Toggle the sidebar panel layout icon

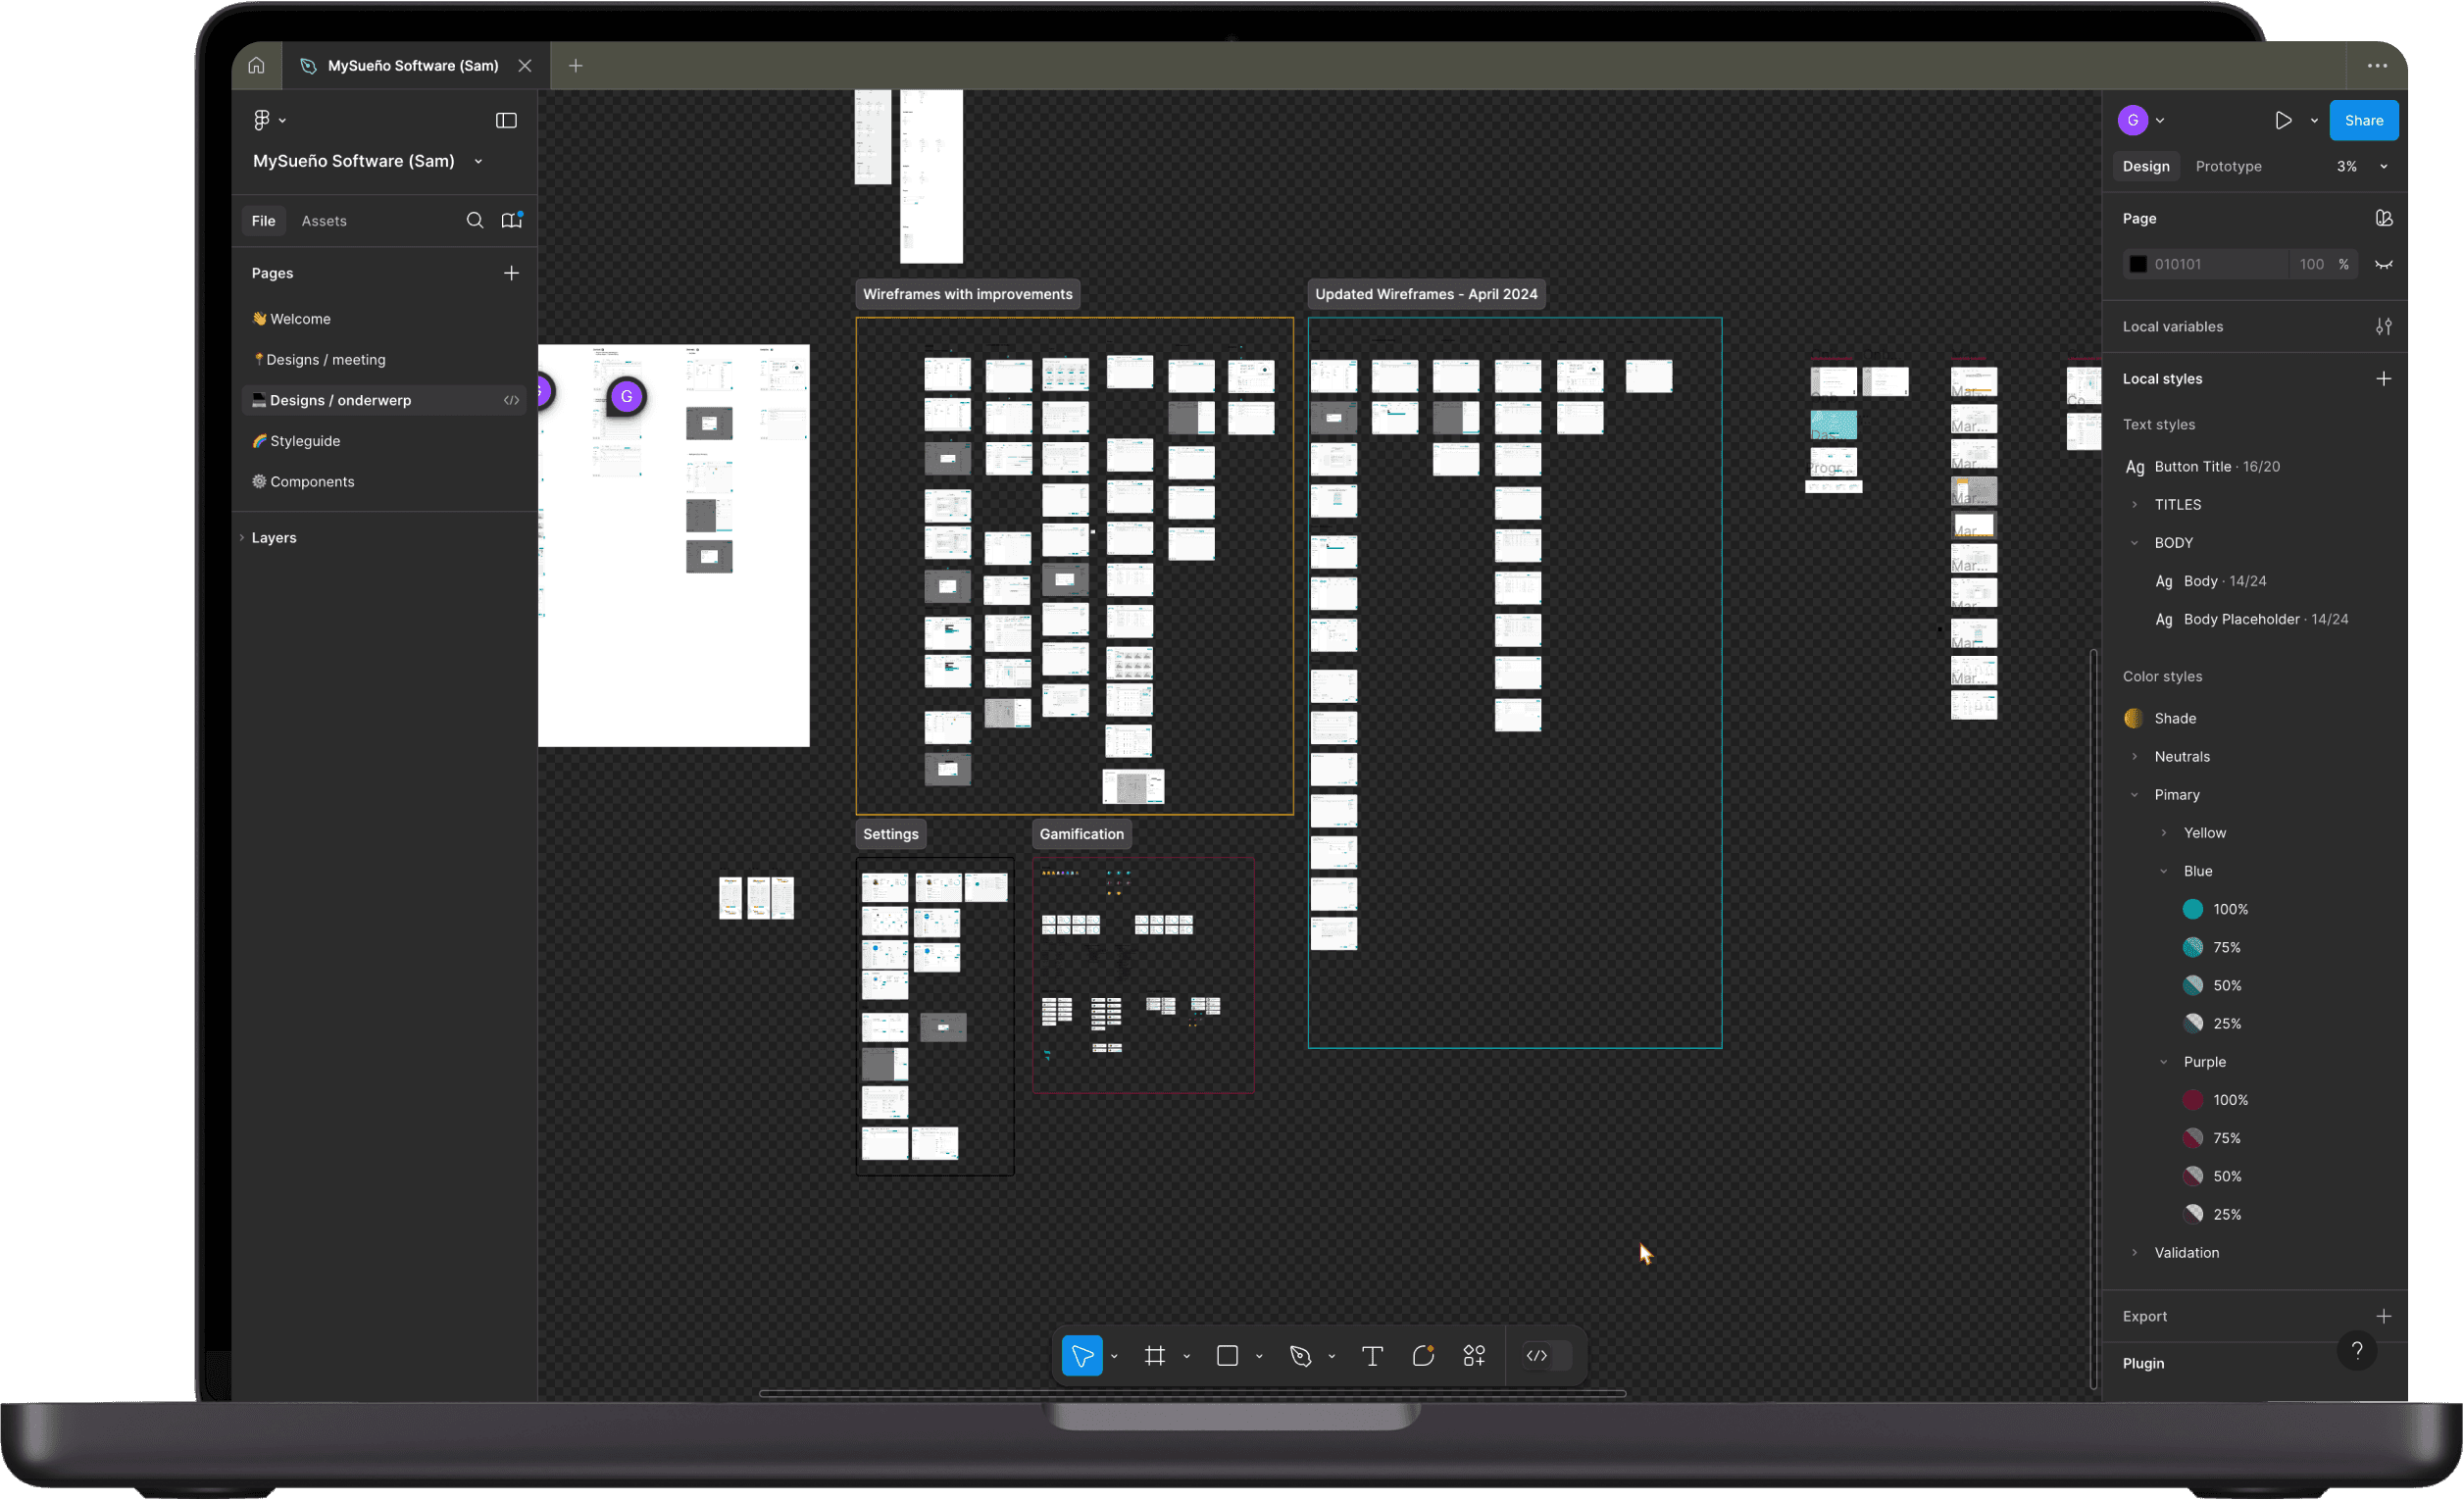coord(506,120)
